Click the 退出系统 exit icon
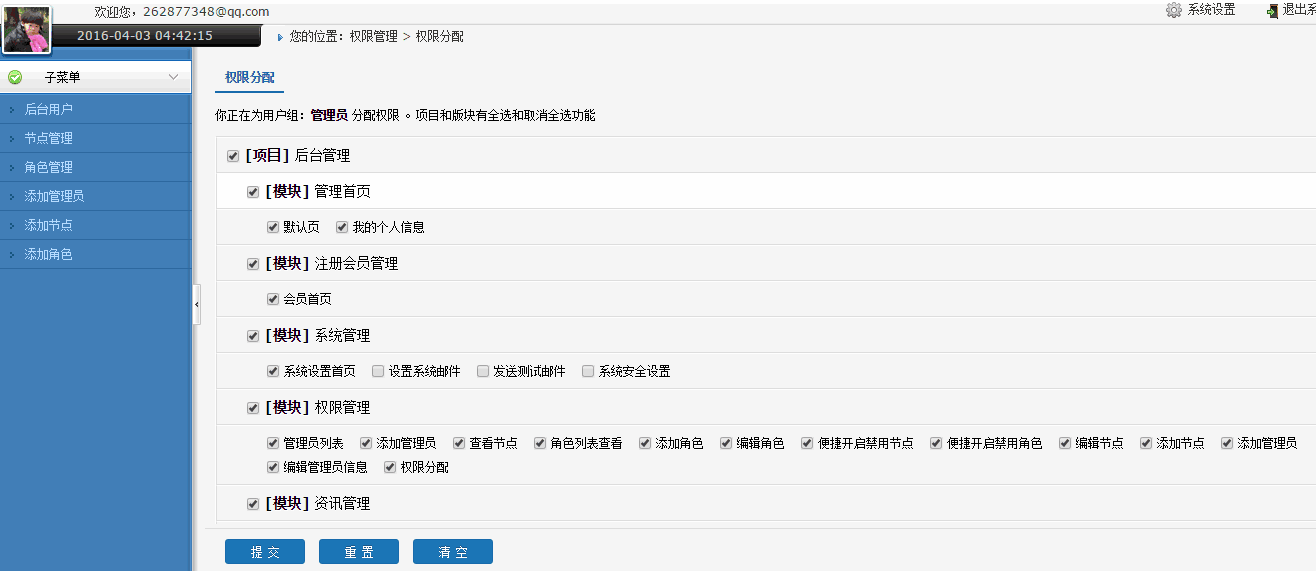This screenshot has height=571, width=1316. click(1272, 10)
